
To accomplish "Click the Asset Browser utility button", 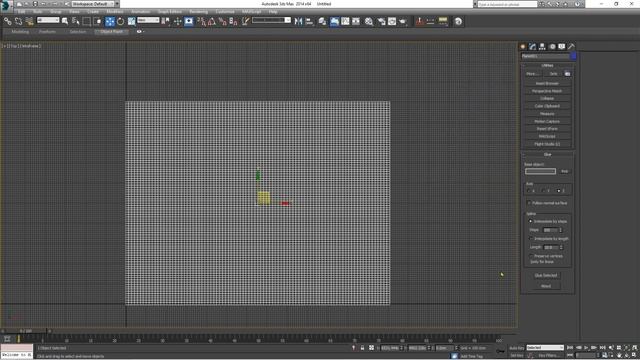I will pyautogui.click(x=547, y=83).
